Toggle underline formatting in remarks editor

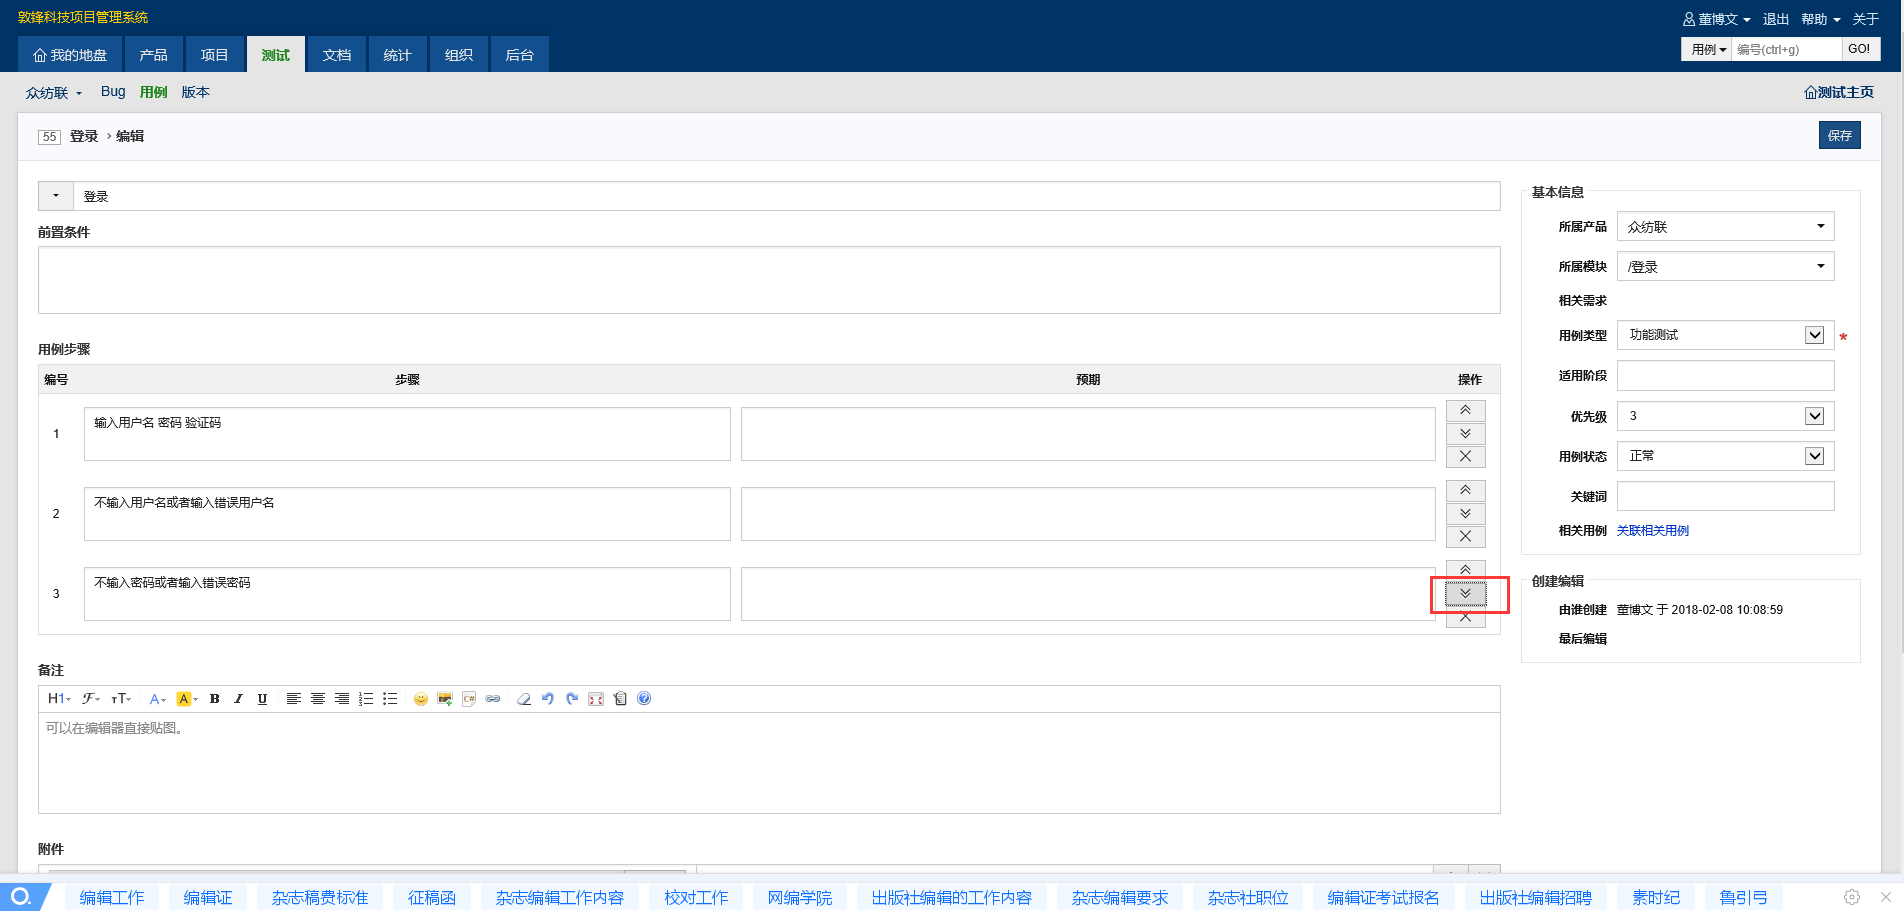tap(262, 699)
